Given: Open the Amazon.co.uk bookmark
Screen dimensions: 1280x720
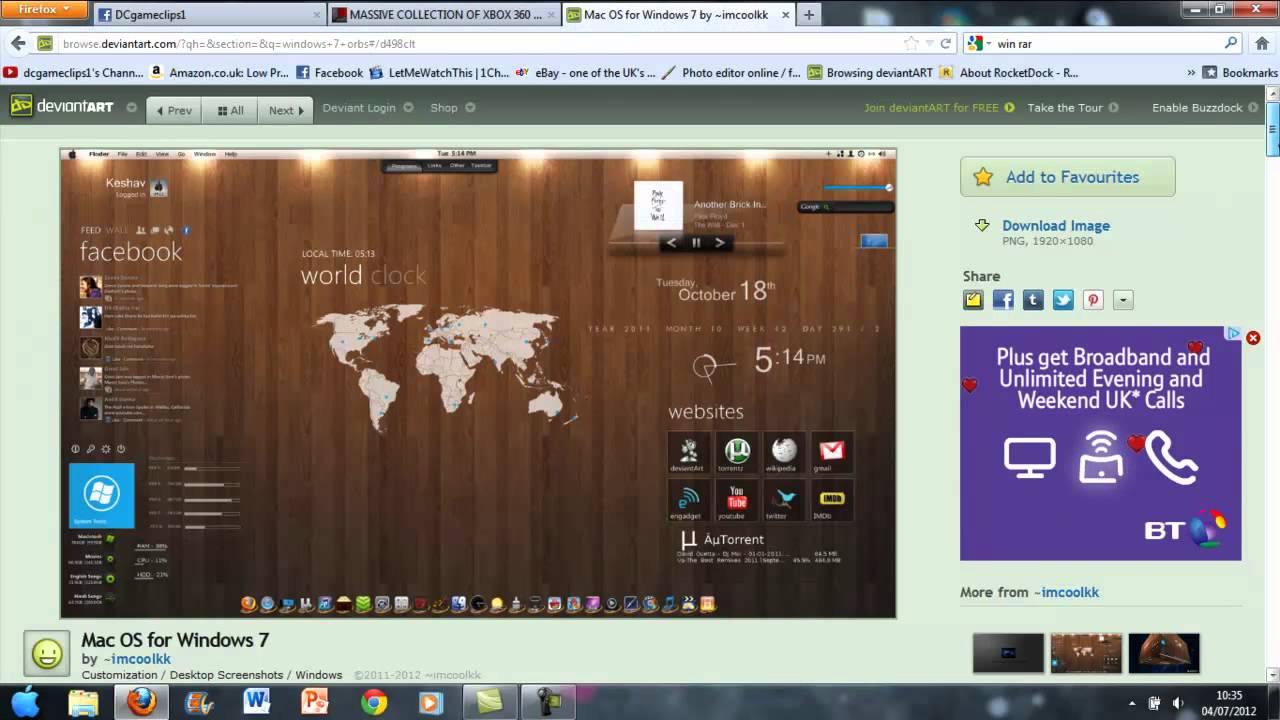Looking at the screenshot, I should pyautogui.click(x=219, y=72).
